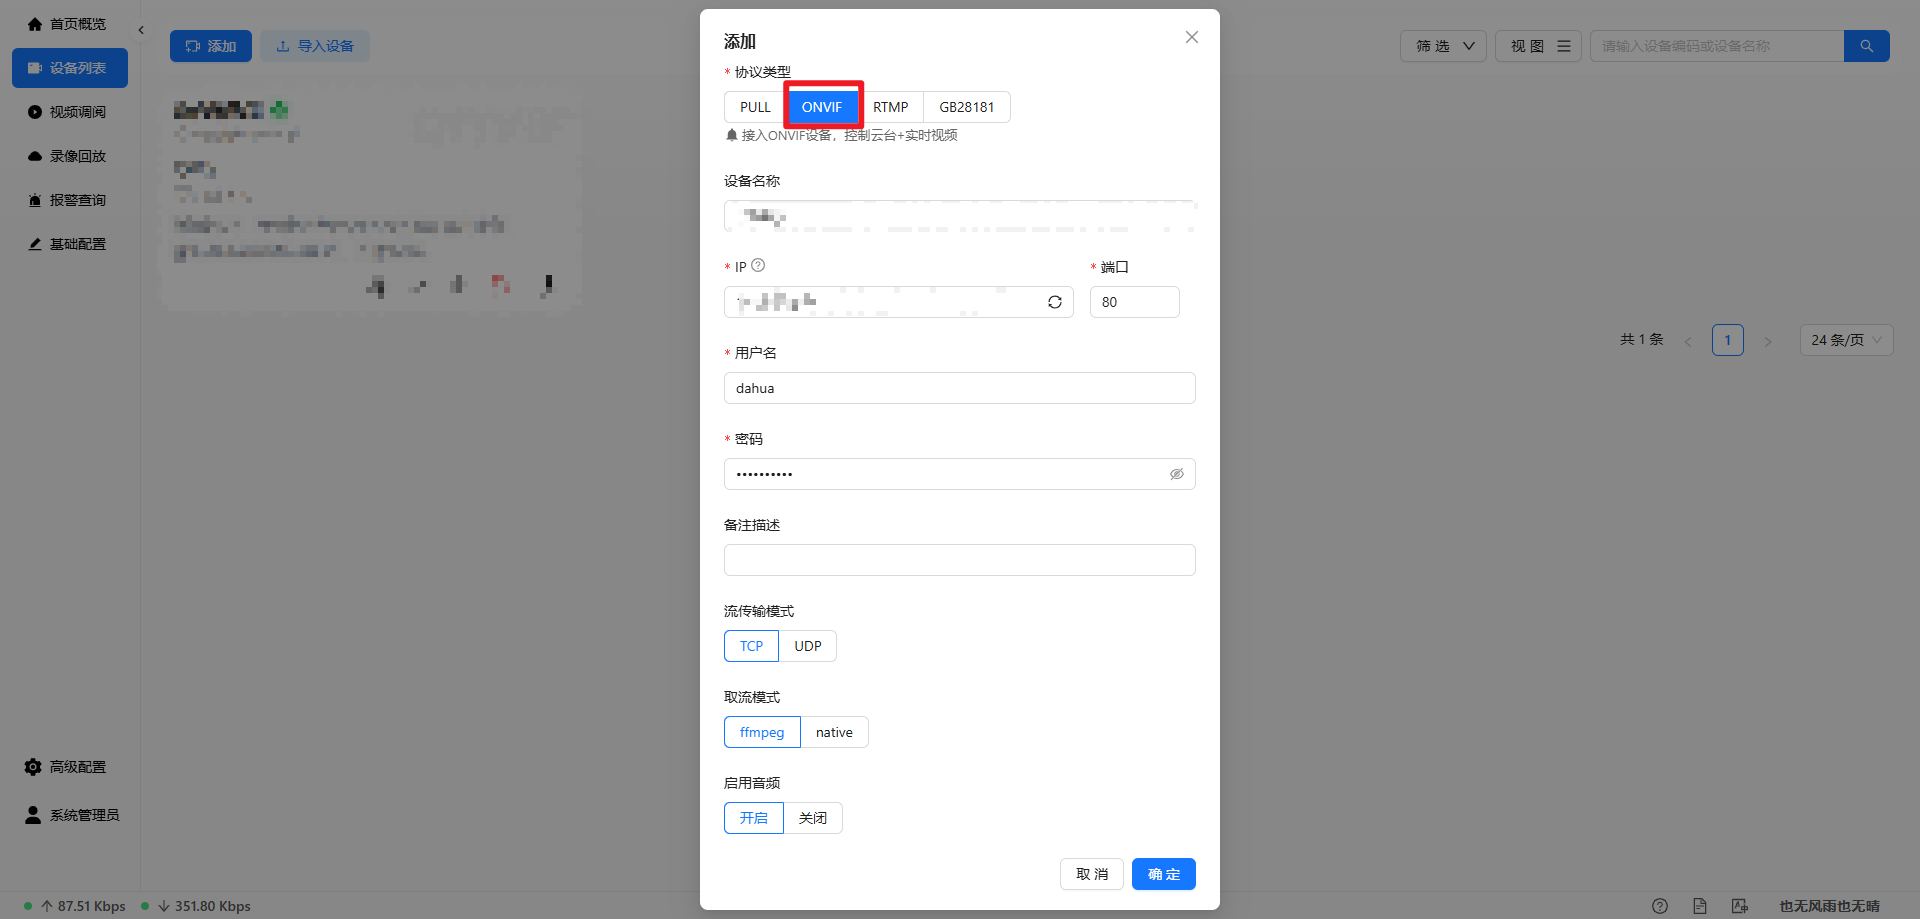
Task: Select native stream mode
Action: (x=833, y=732)
